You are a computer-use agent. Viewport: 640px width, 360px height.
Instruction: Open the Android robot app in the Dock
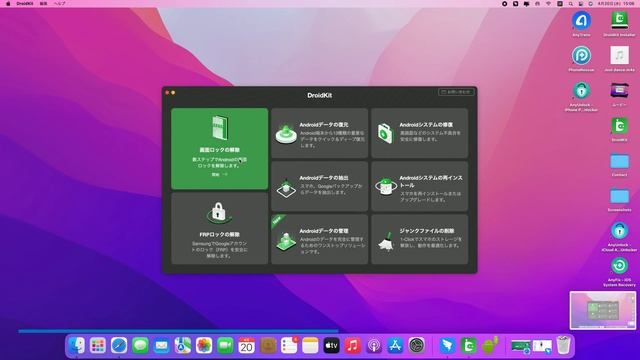point(490,346)
